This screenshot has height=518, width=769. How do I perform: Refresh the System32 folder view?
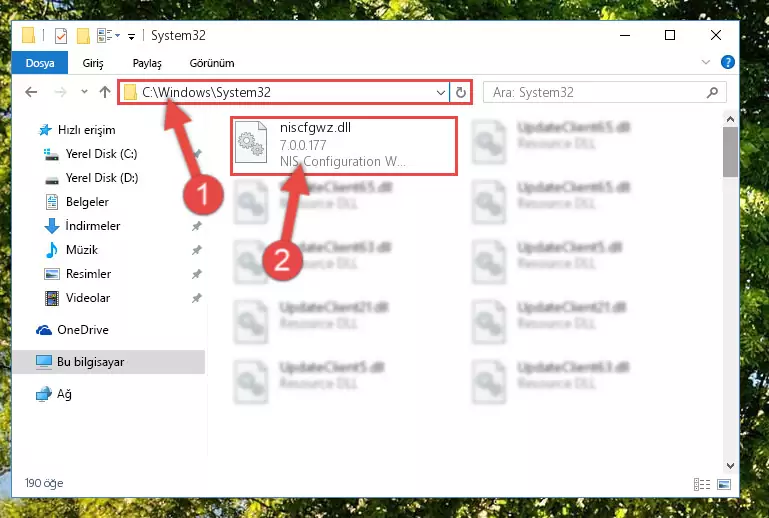(461, 92)
